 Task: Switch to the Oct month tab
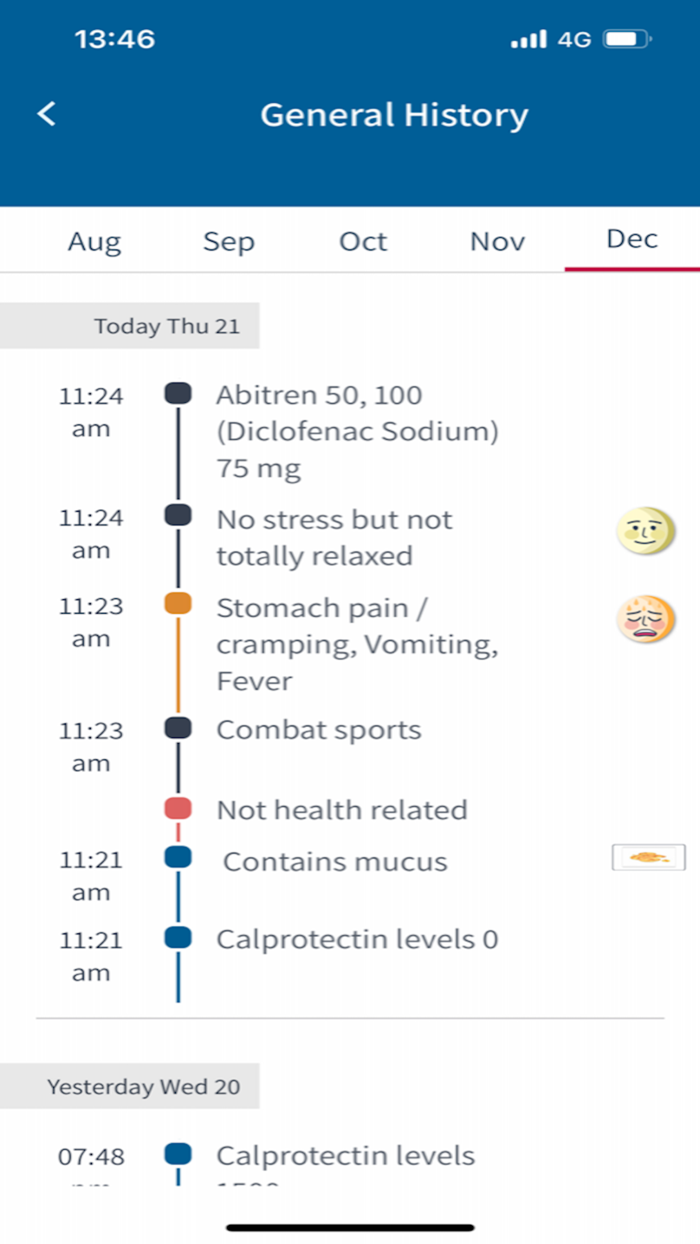coord(362,241)
